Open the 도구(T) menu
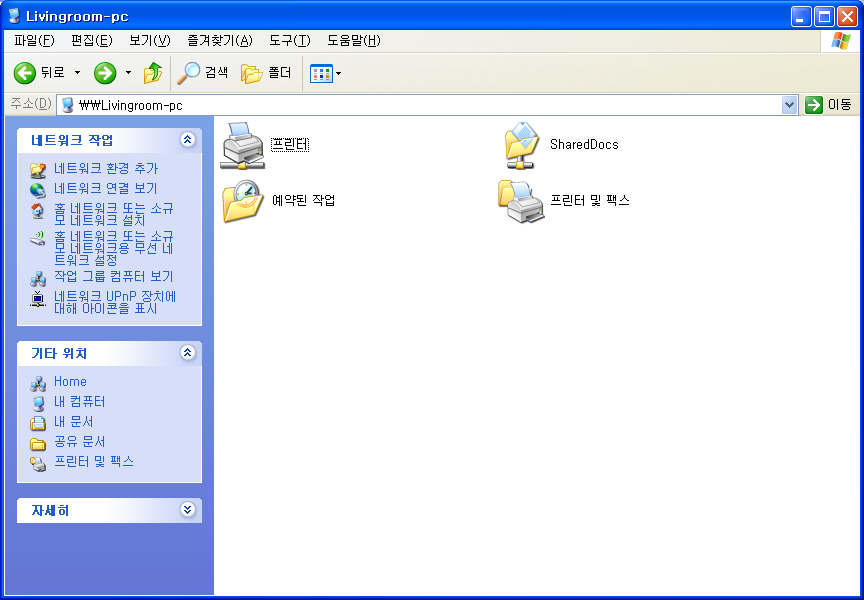This screenshot has width=864, height=600. click(x=290, y=41)
